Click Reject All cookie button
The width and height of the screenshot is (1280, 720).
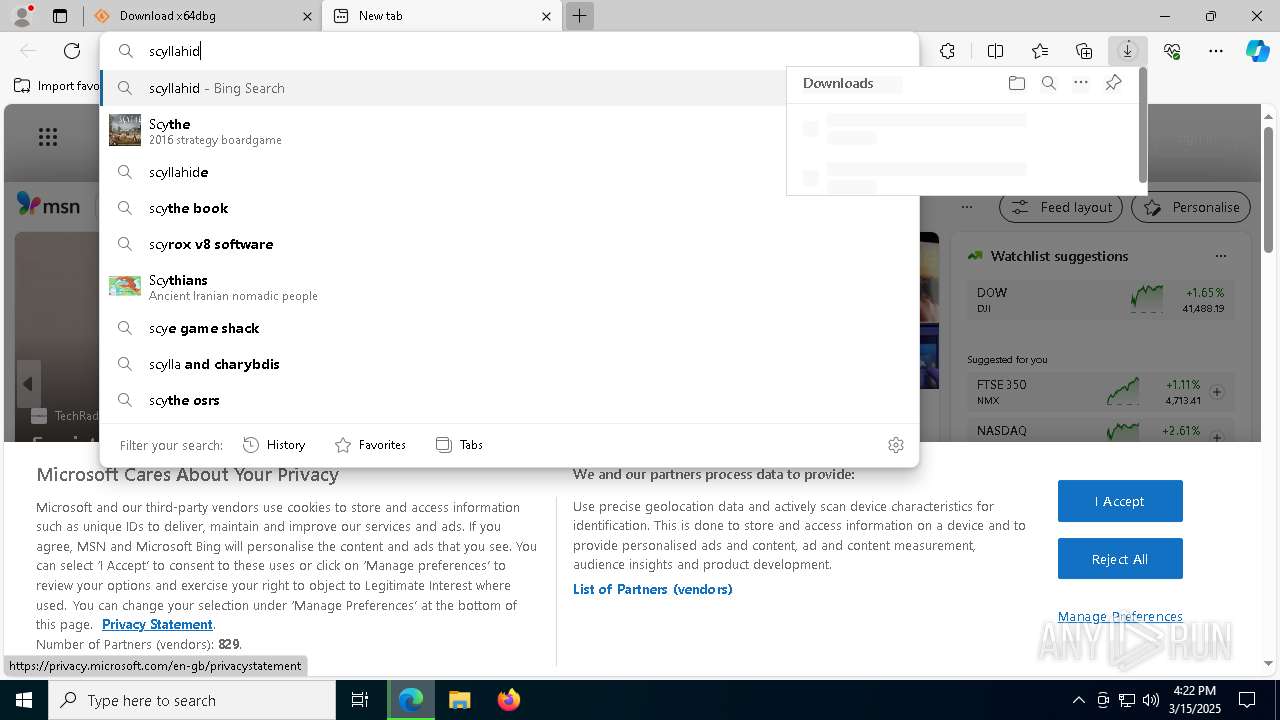[1120, 559]
